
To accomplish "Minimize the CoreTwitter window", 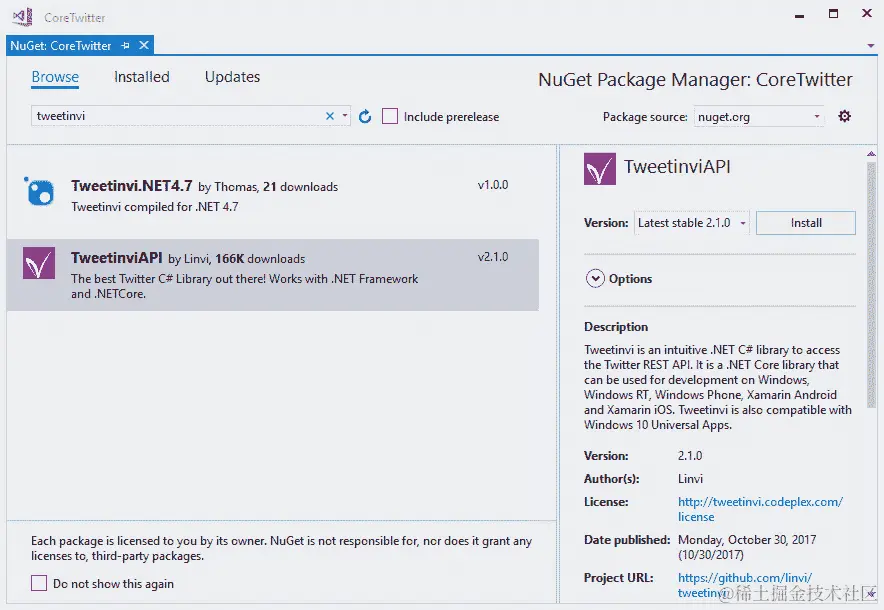I will coord(799,16).
